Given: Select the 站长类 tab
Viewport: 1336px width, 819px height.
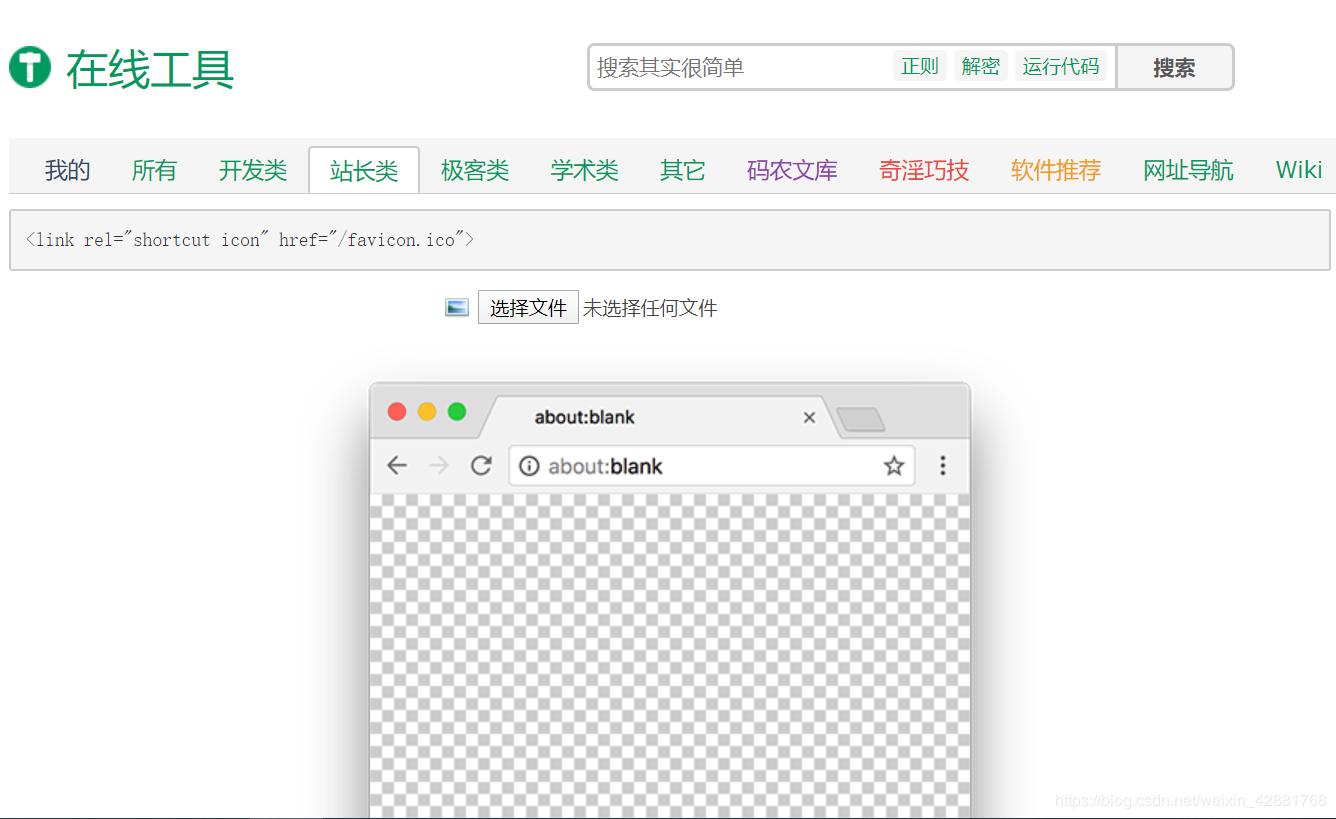Looking at the screenshot, I should point(364,170).
